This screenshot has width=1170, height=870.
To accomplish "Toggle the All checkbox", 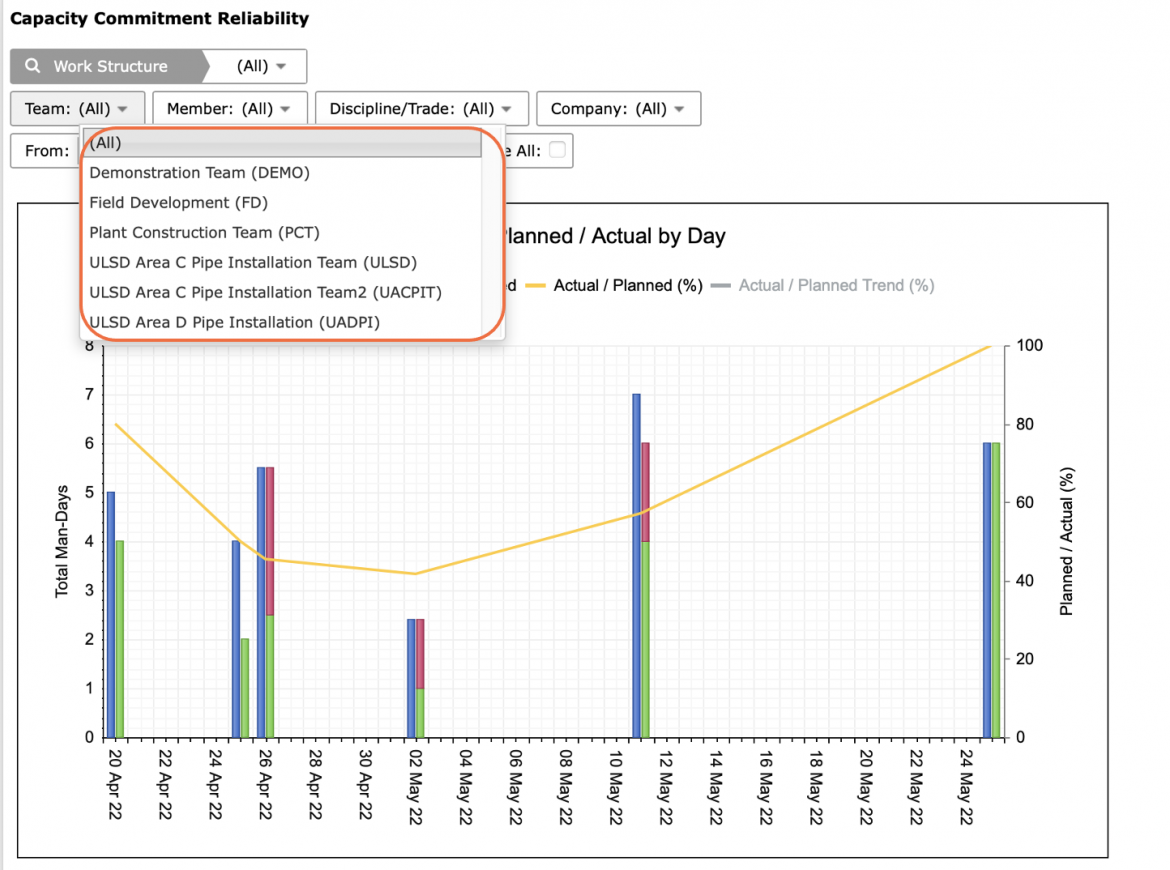I will [557, 150].
